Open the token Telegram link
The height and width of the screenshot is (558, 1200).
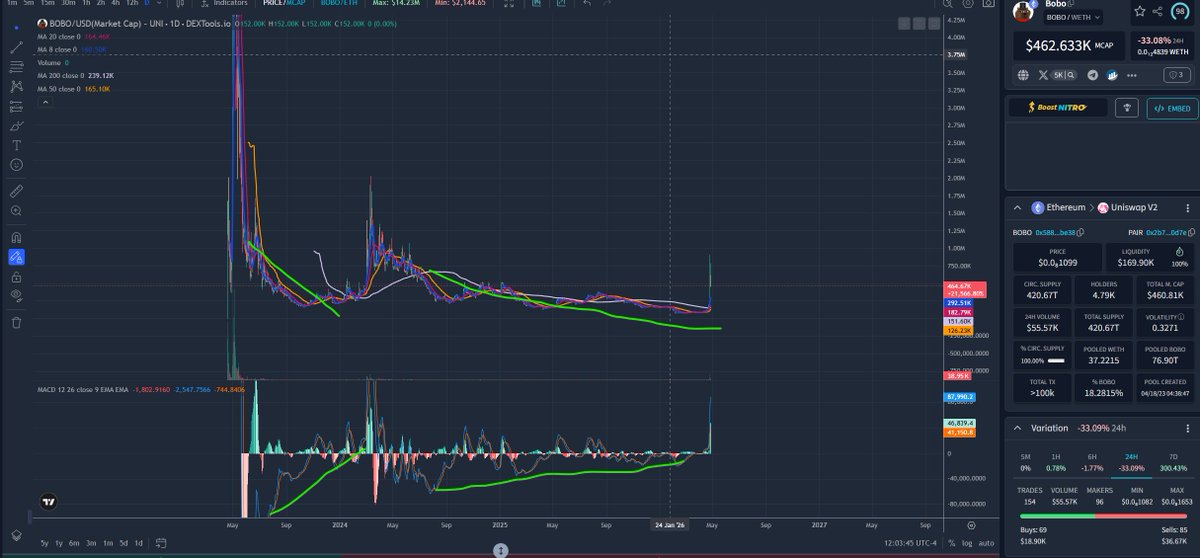point(1093,75)
